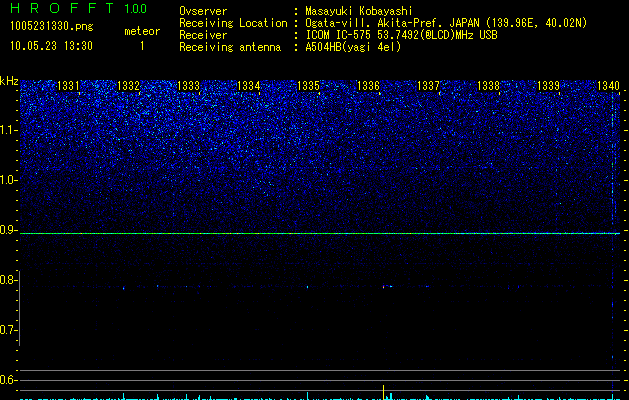Click the Receiving antenna field label
The width and height of the screenshot is (629, 400).
click(x=230, y=47)
